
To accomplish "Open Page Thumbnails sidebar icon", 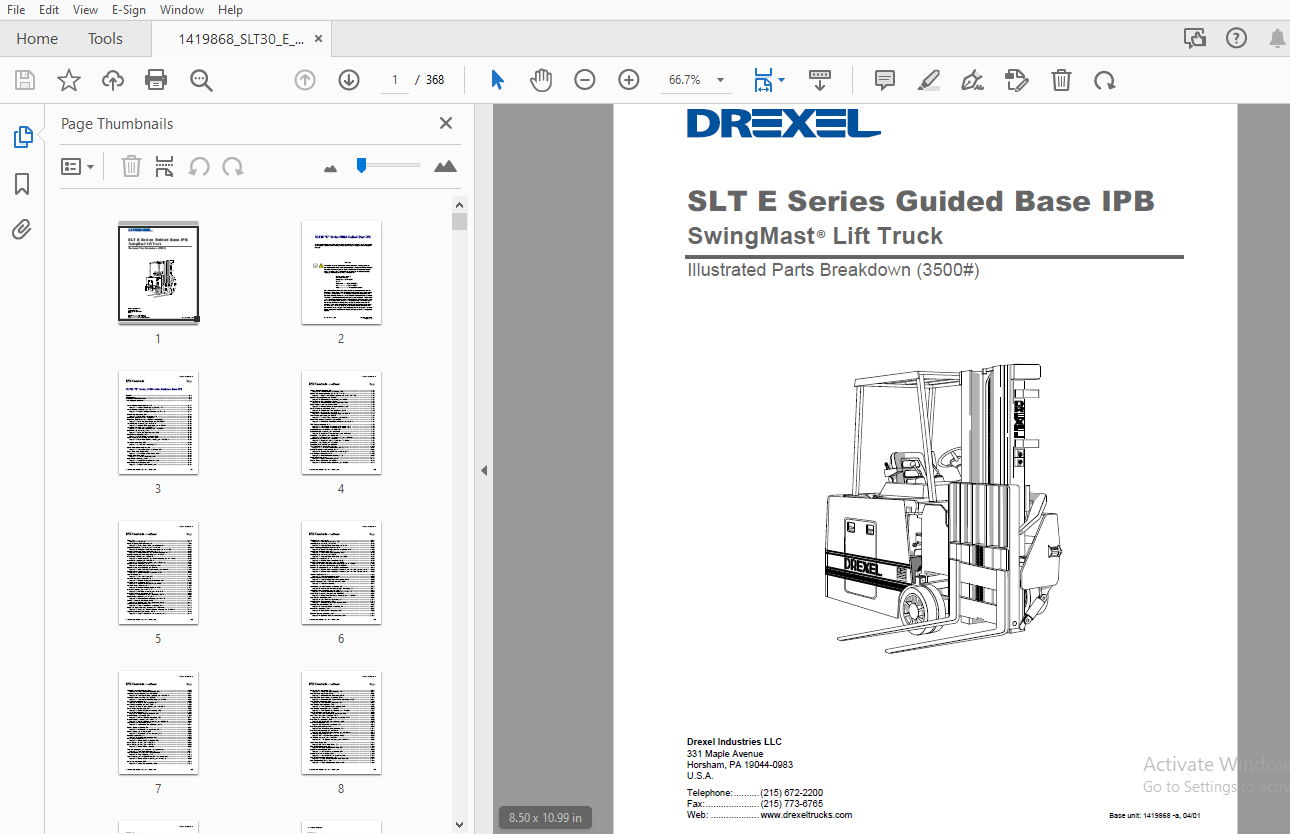I will click(22, 137).
